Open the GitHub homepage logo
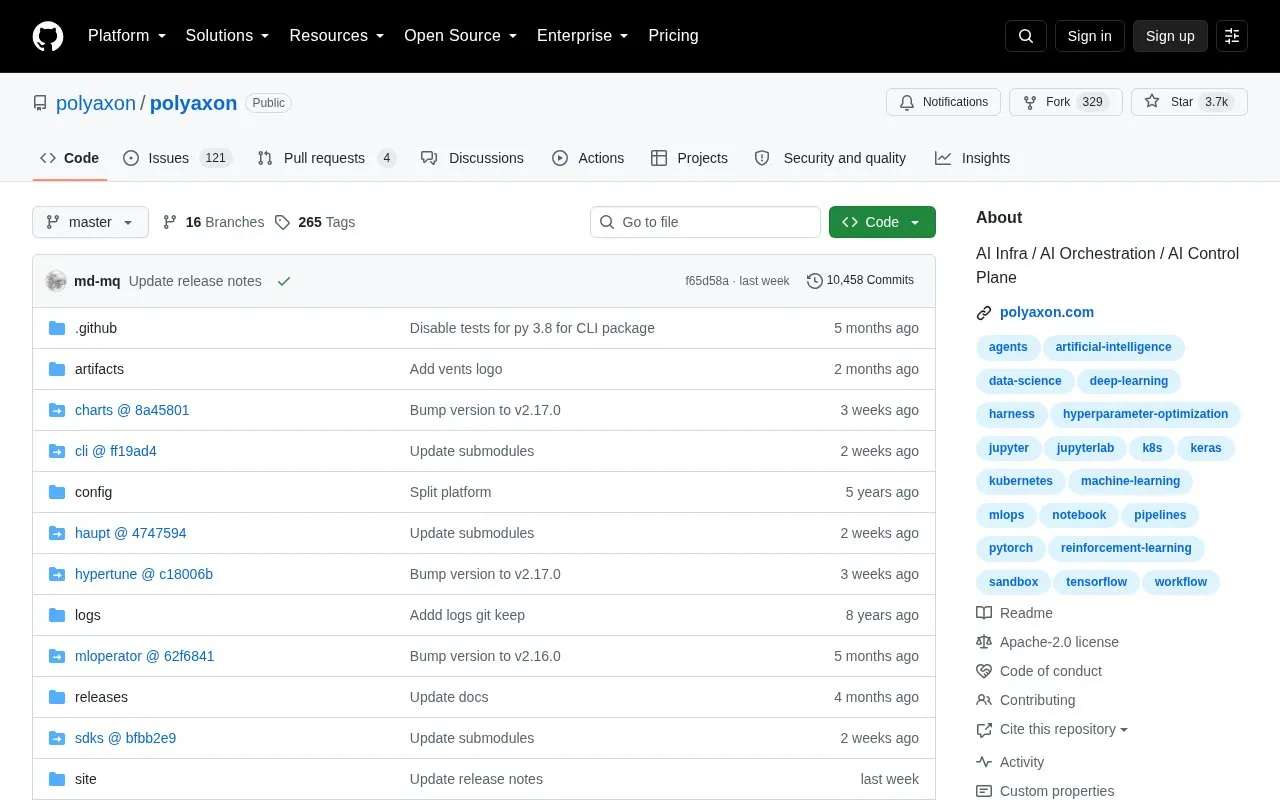Viewport: 1280px width, 800px height. (48, 36)
